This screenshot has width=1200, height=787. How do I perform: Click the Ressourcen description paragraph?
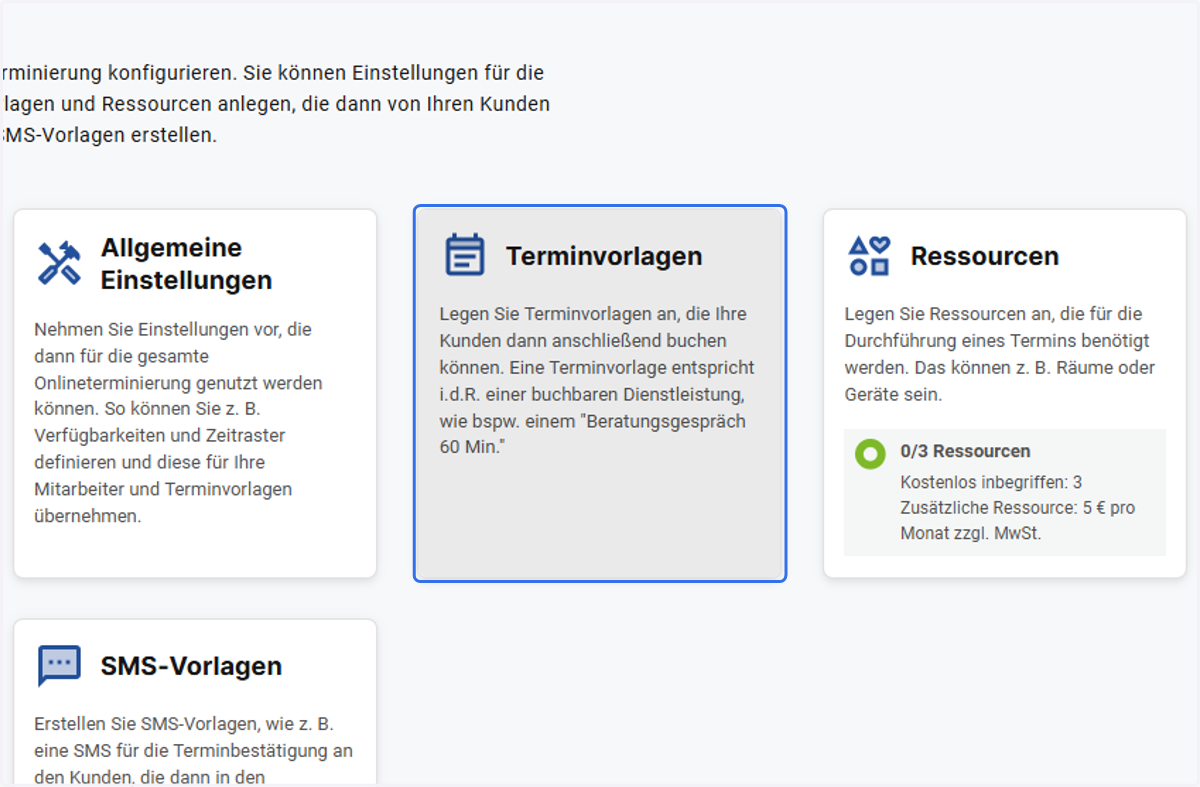click(1000, 354)
